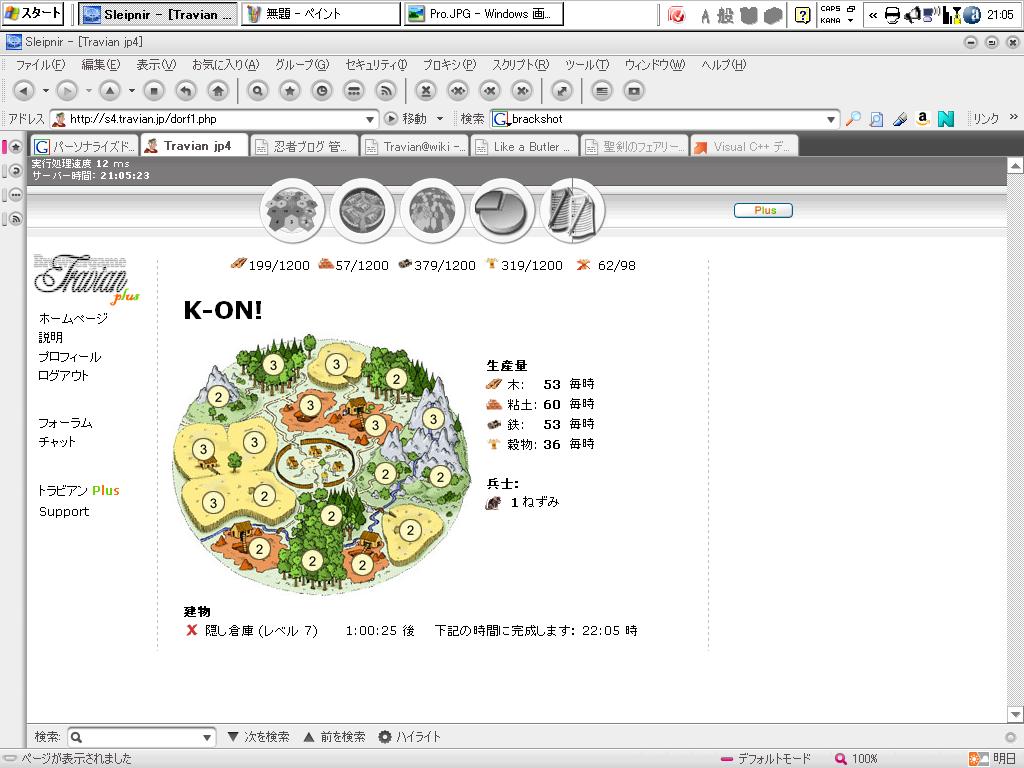
Task: Expand the bottom find box dropdown
Action: click(207, 737)
